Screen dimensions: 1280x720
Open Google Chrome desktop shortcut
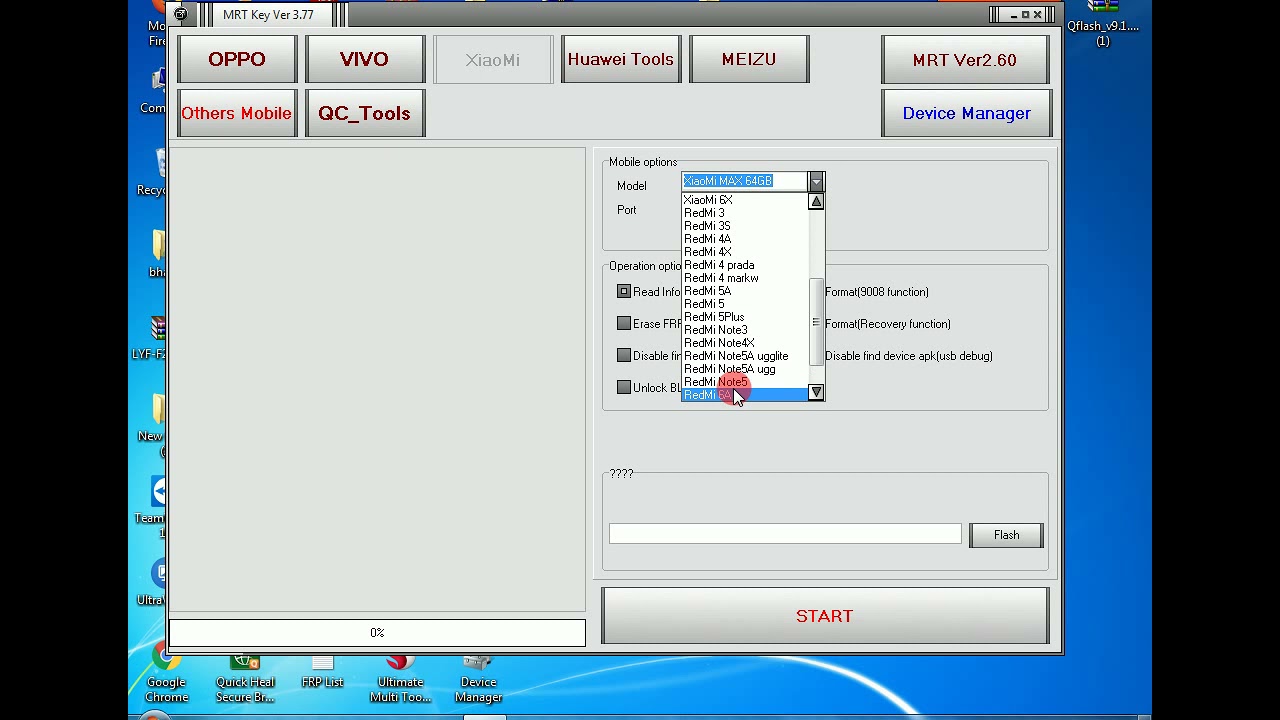coord(166,678)
